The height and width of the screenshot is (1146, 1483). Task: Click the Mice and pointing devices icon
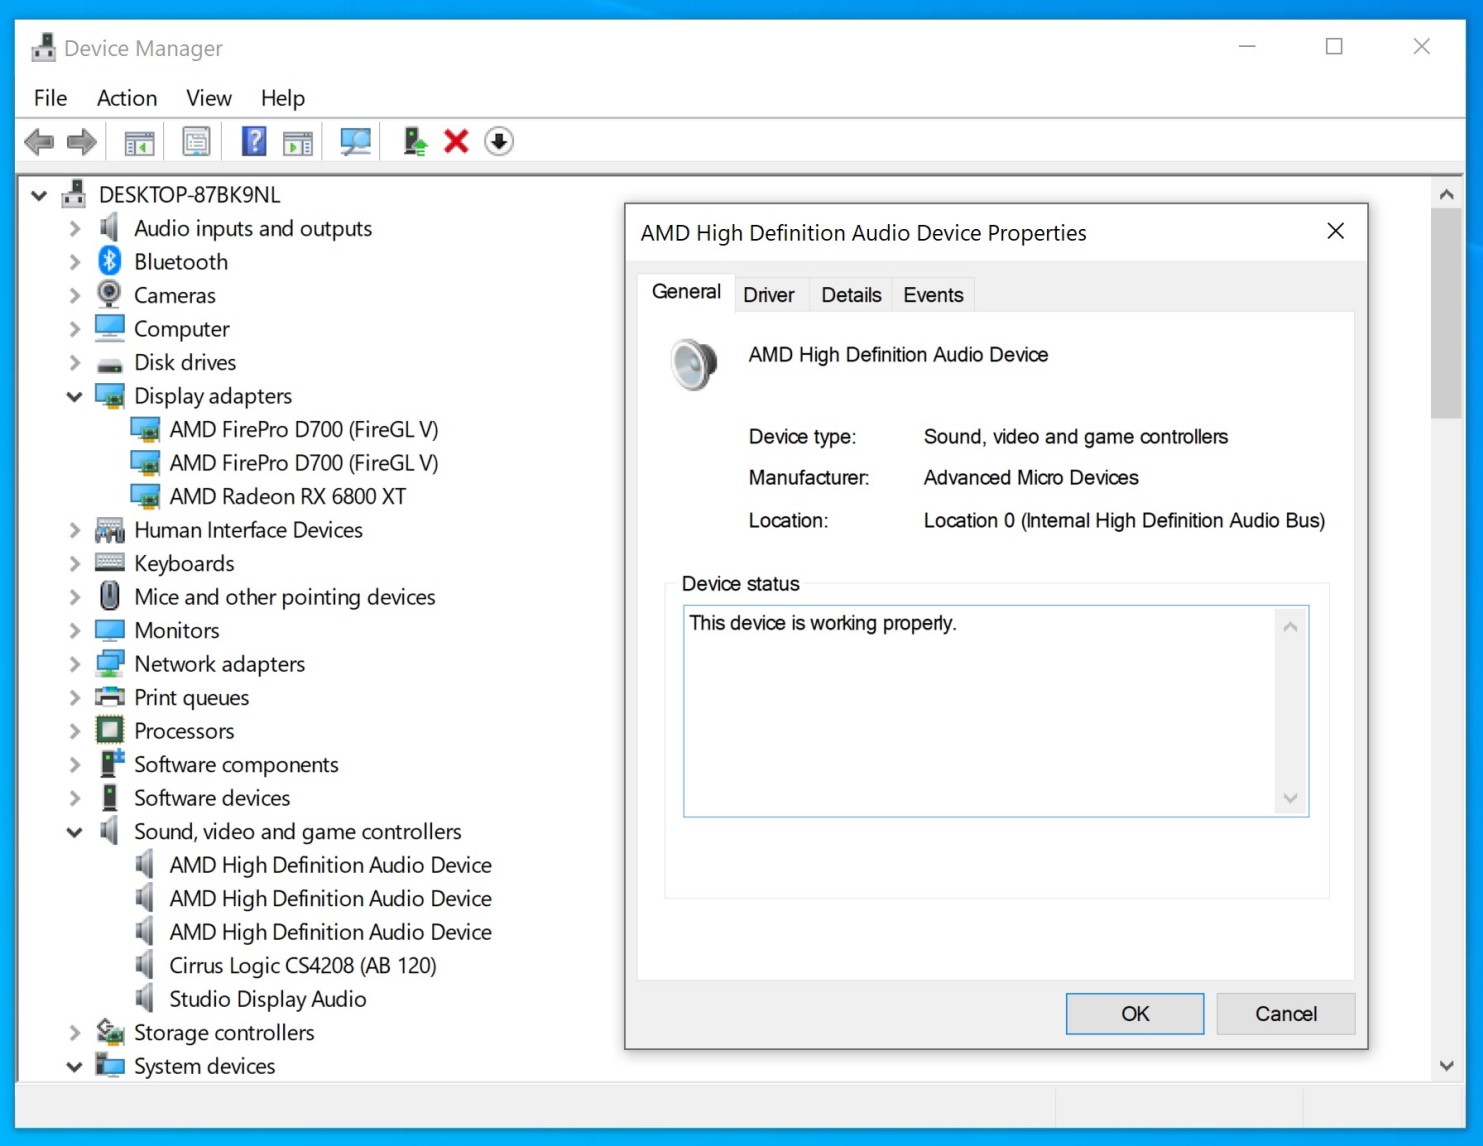click(109, 596)
